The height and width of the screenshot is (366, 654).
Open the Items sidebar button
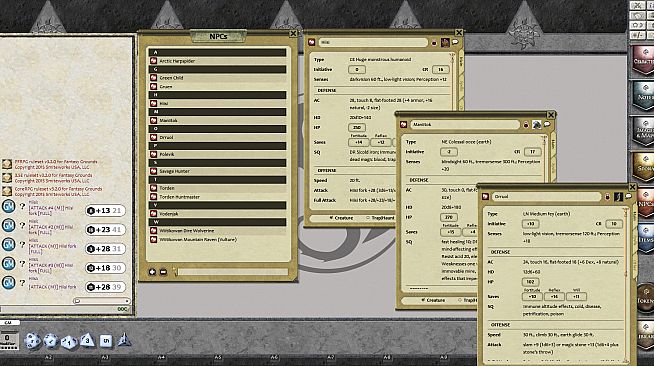[x=646, y=238]
